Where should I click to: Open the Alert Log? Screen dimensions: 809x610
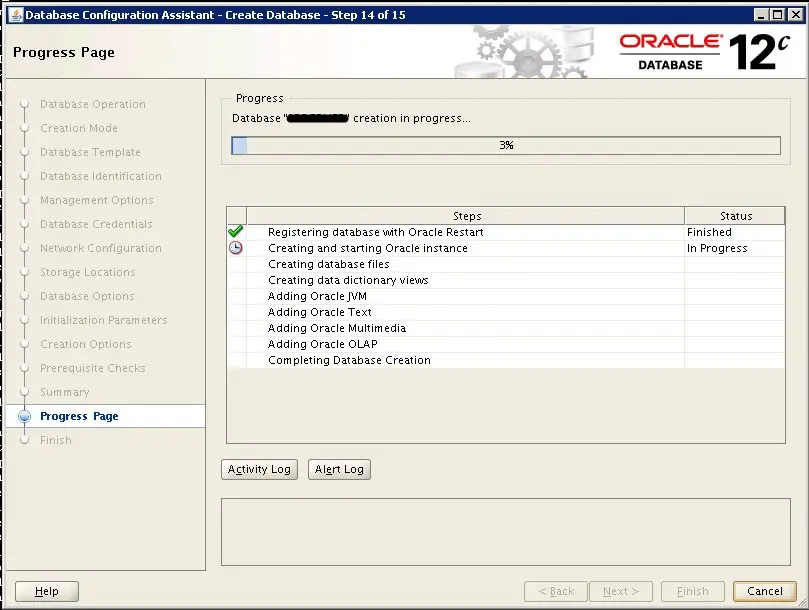[339, 469]
